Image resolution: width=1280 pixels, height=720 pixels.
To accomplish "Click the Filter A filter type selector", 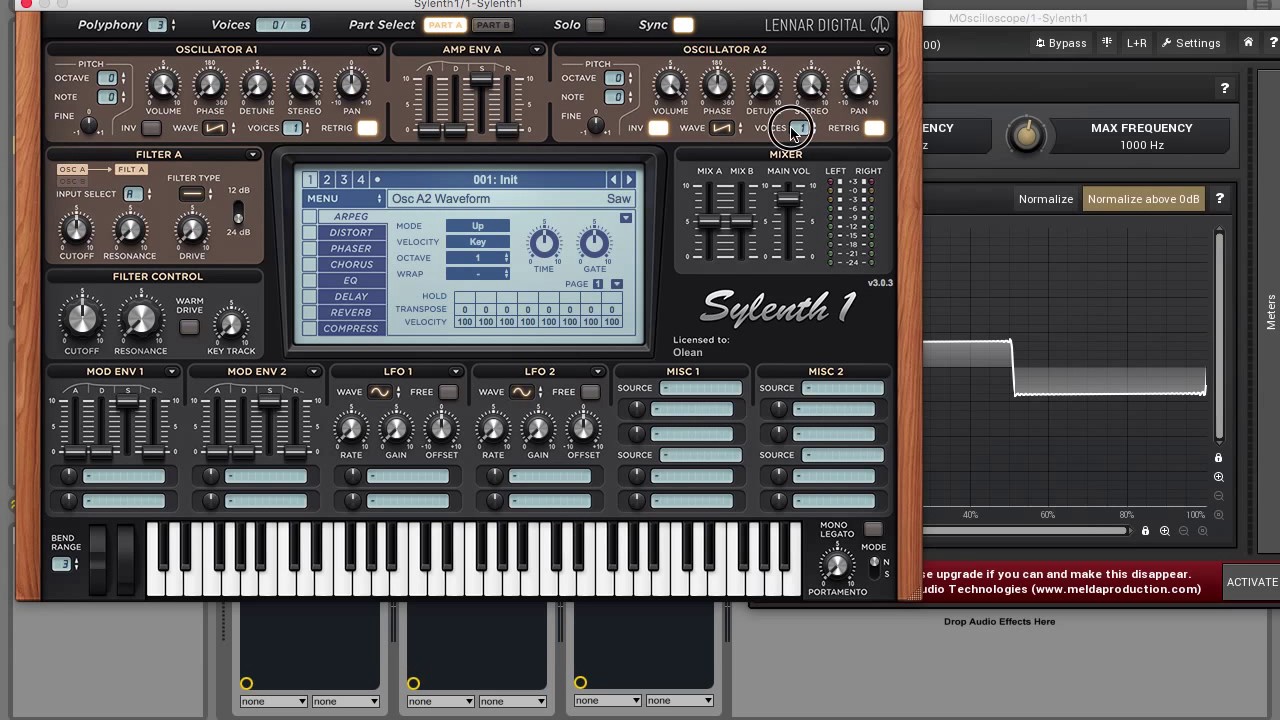I will click(x=191, y=194).
